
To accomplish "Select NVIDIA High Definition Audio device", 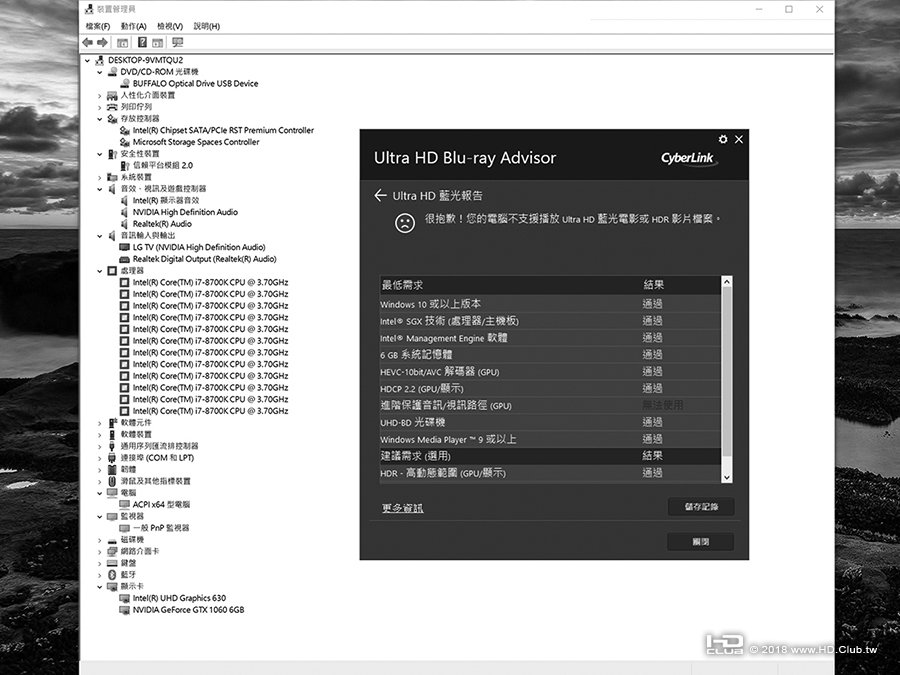I will [185, 212].
